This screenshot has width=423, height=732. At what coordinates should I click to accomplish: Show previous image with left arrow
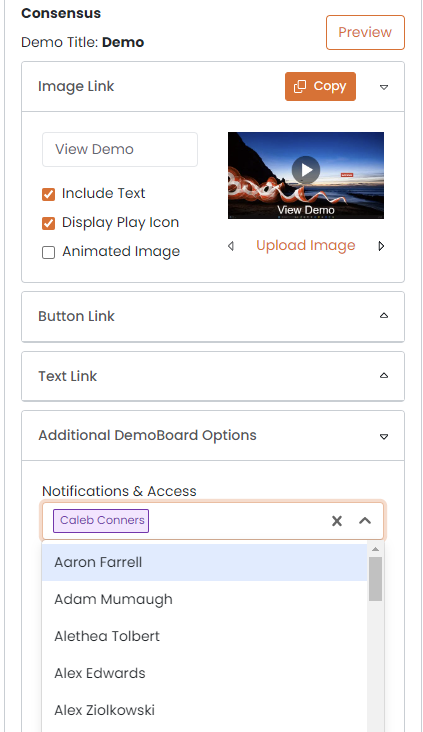pyautogui.click(x=231, y=246)
